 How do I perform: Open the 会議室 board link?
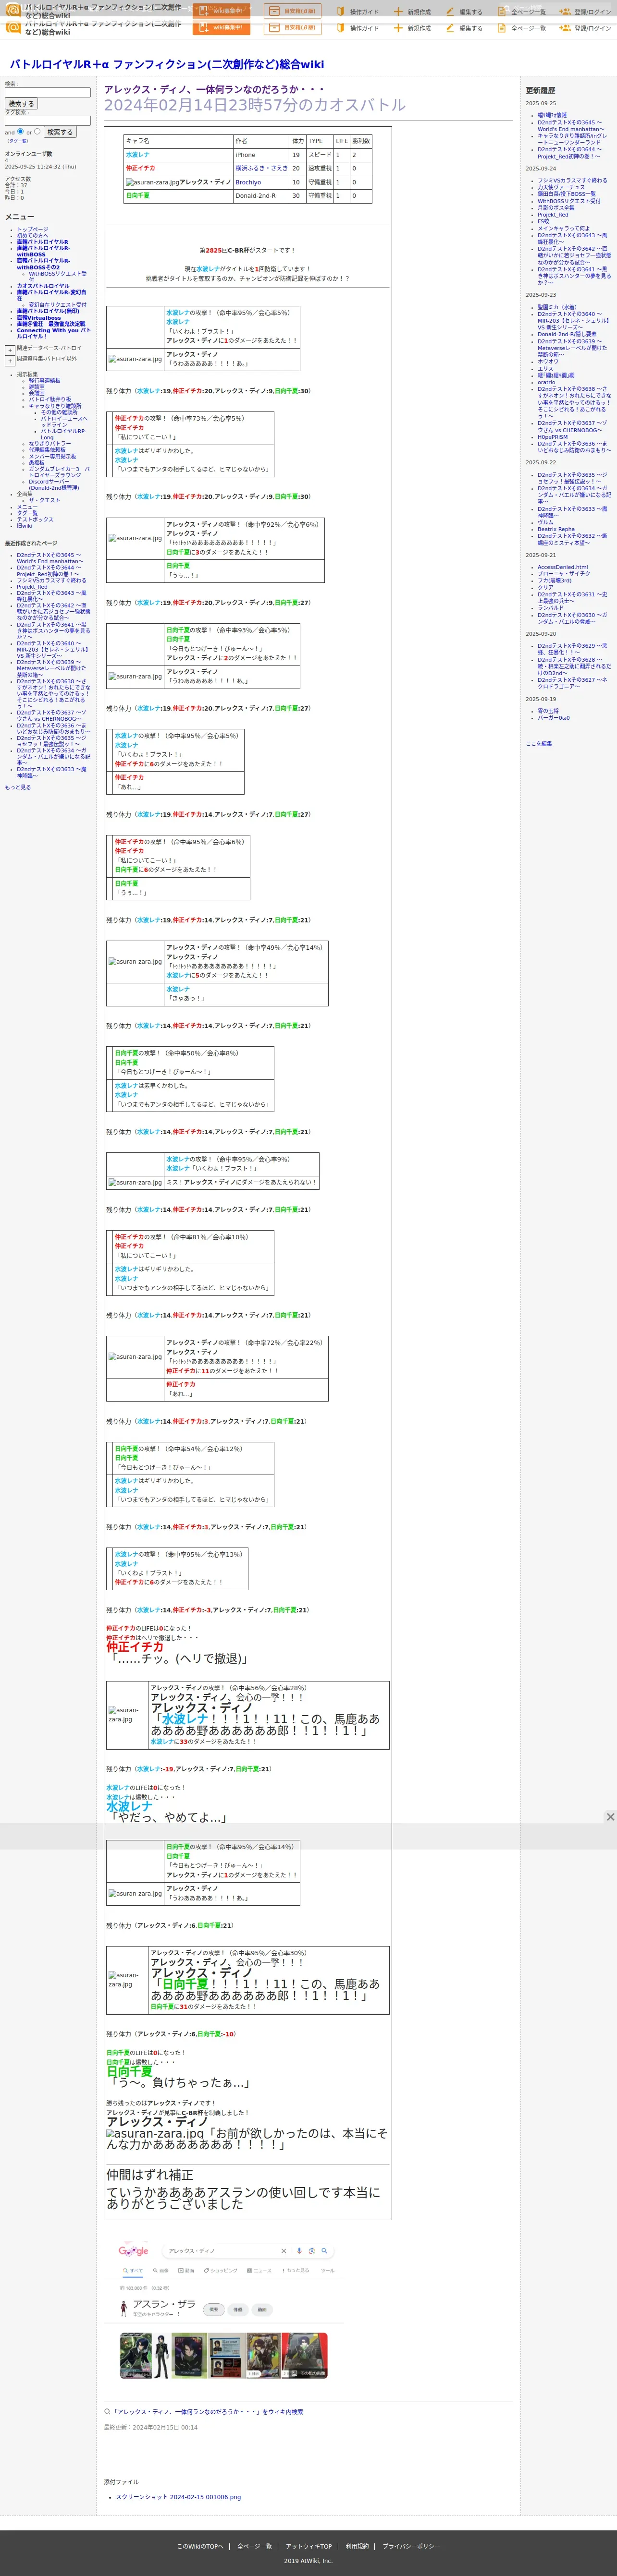coord(36,393)
